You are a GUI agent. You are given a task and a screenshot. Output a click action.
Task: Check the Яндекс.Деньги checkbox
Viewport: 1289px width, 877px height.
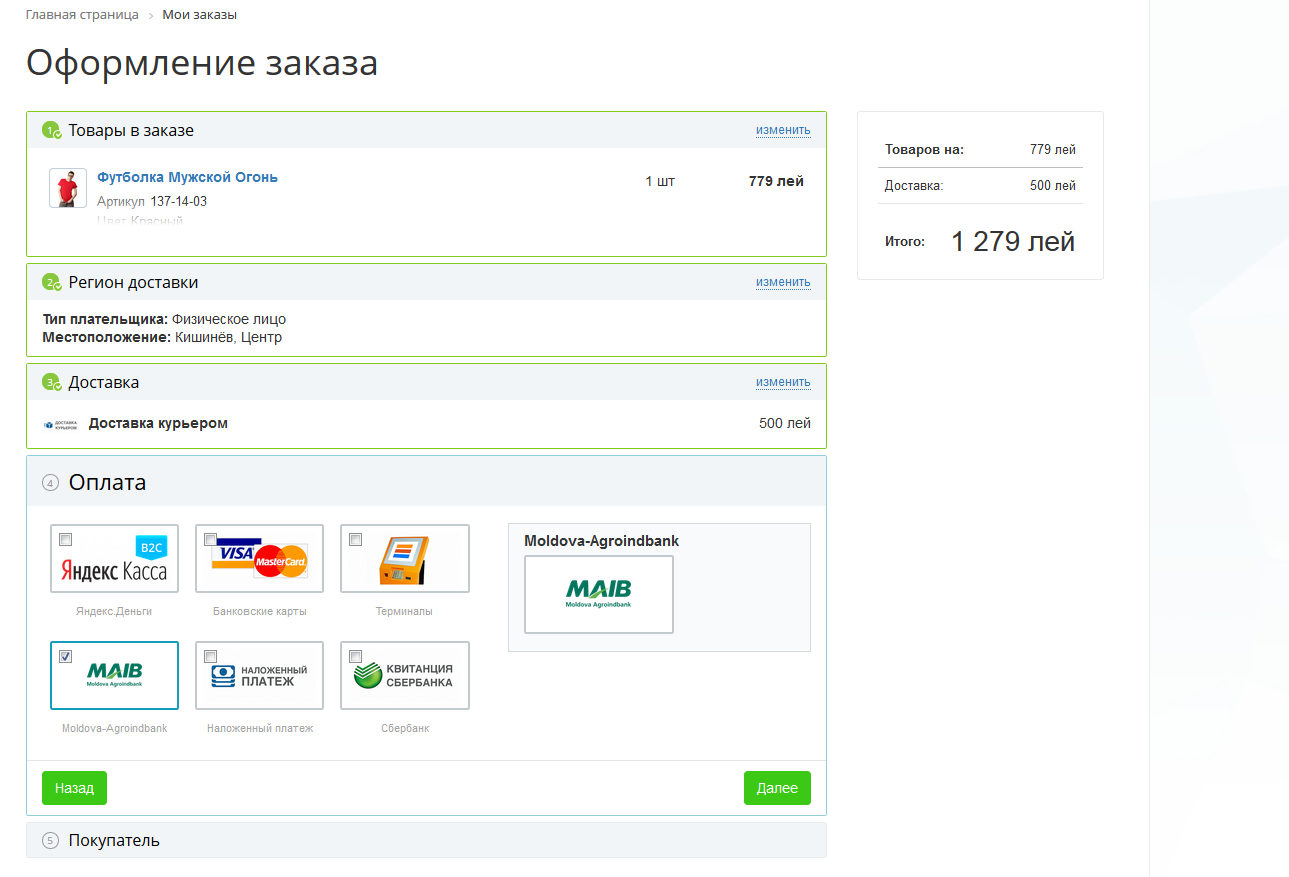point(66,540)
